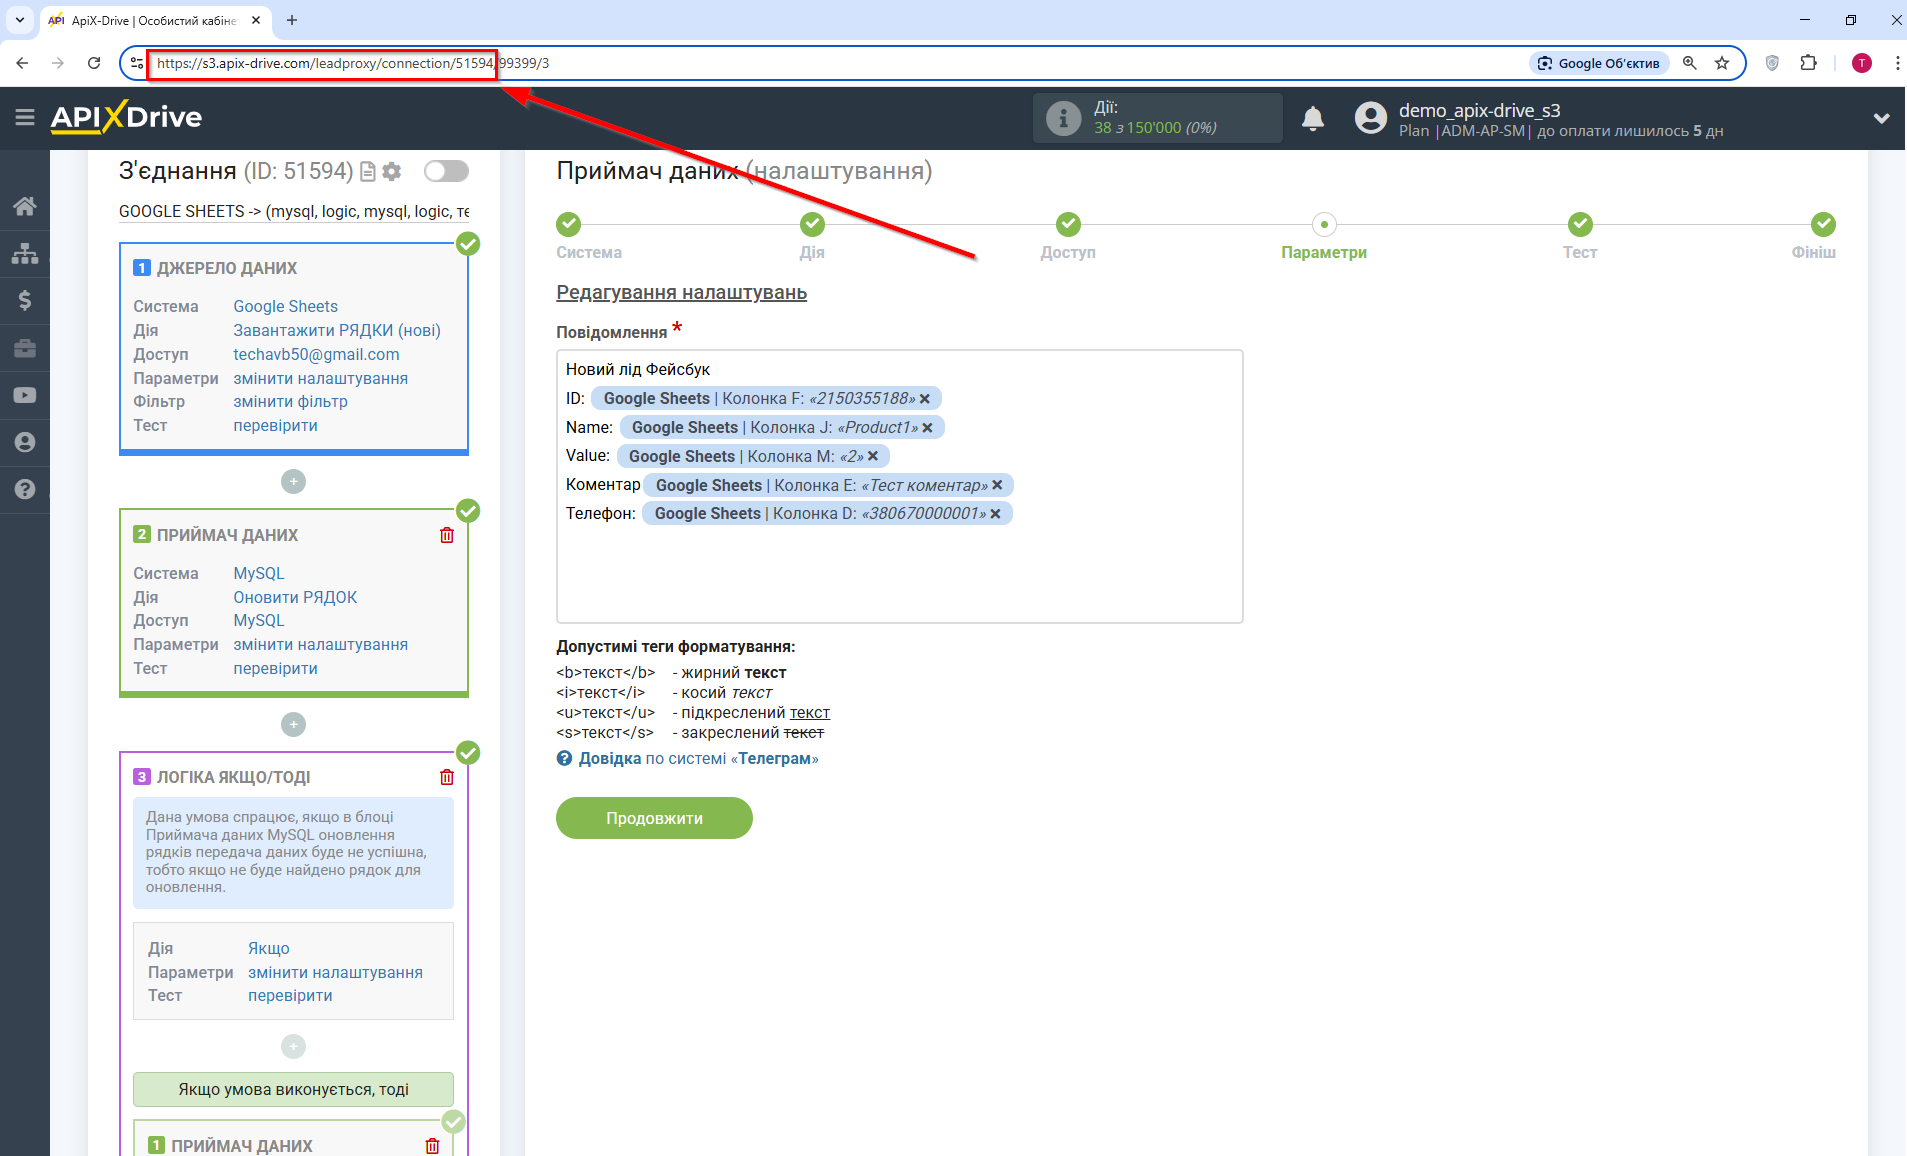Delete the ПРИЙМАЧ ДАНИХ block 2

point(447,535)
